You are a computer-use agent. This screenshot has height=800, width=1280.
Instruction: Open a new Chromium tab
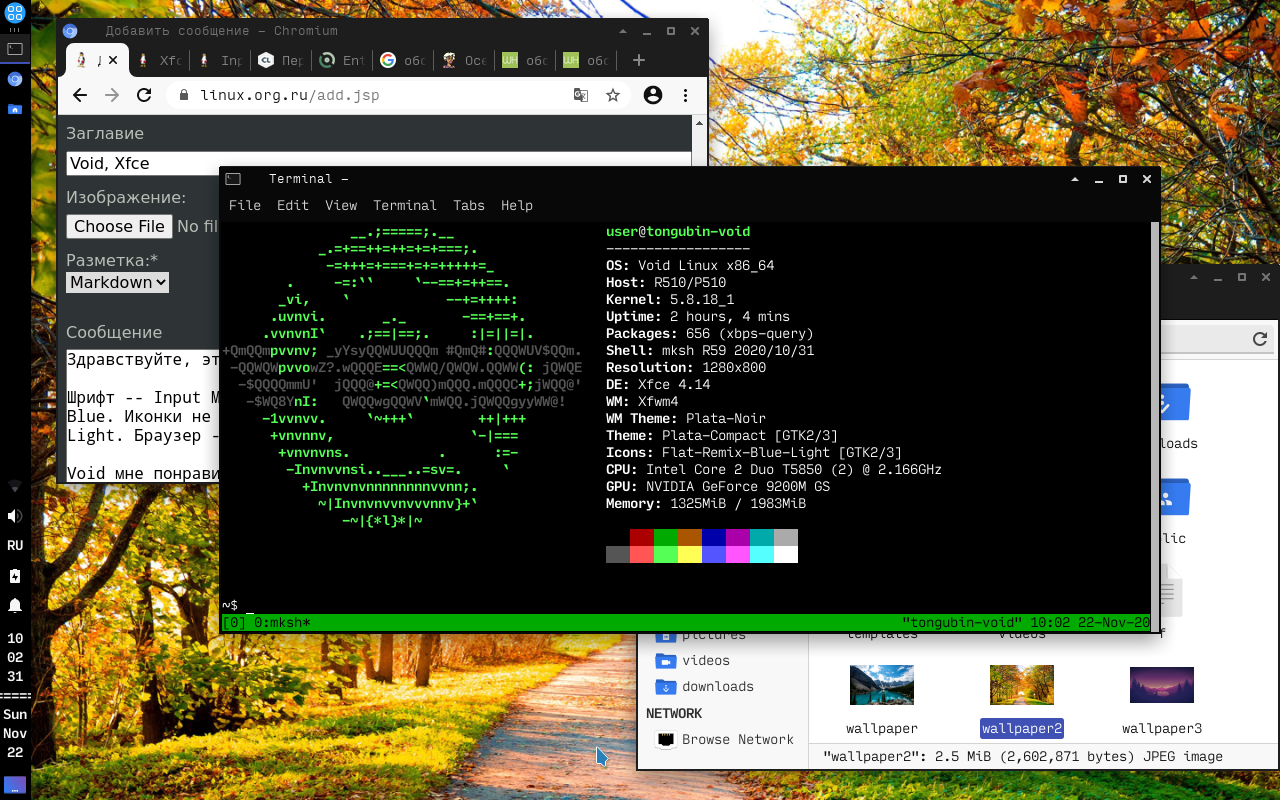tap(639, 60)
